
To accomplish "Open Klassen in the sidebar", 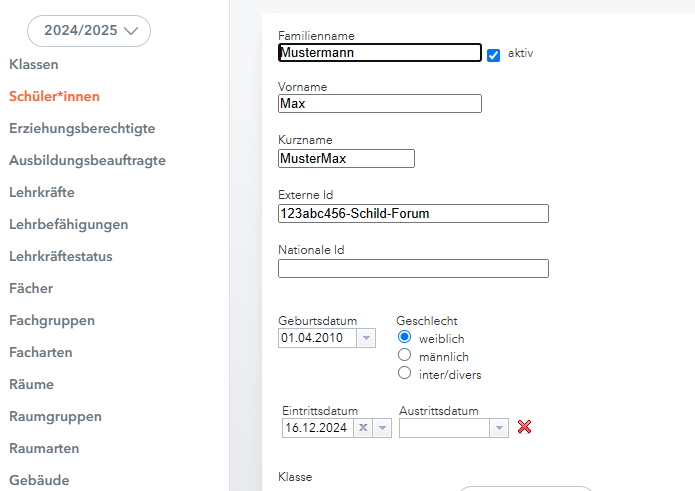I will (34, 65).
